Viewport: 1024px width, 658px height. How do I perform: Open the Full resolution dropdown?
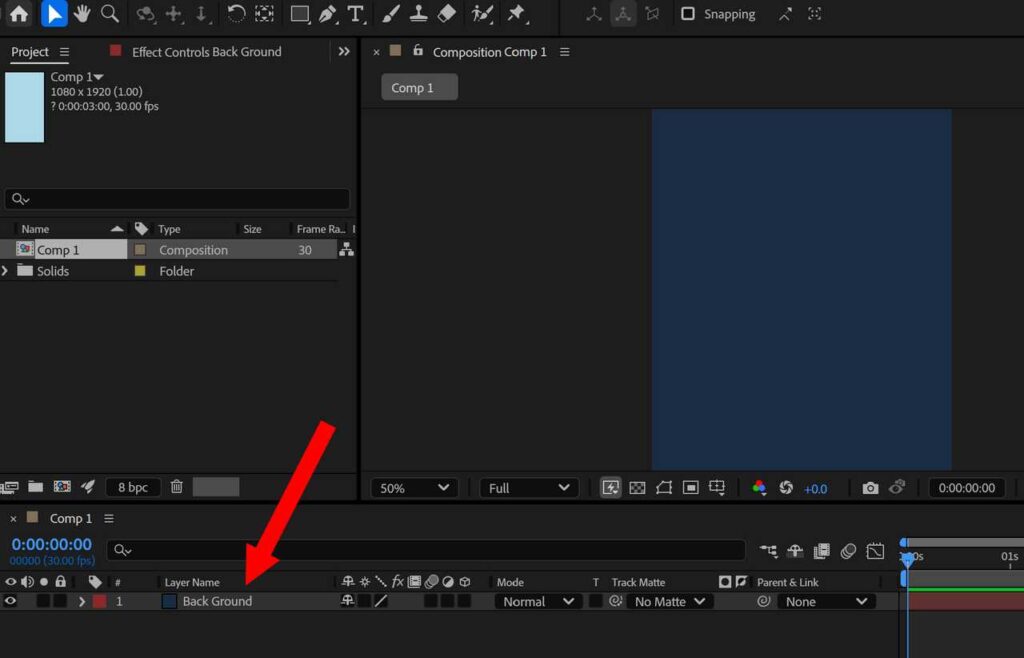(529, 488)
